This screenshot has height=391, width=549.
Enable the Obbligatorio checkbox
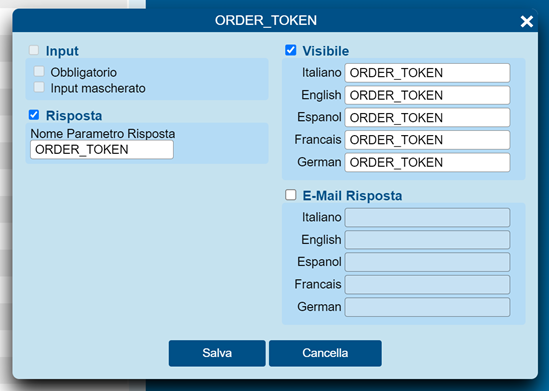[x=39, y=71]
